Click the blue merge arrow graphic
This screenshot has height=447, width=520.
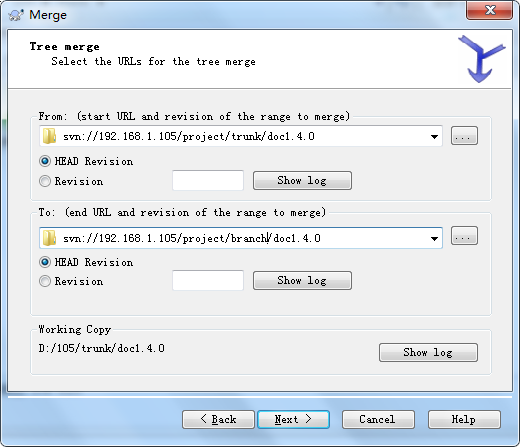(481, 59)
